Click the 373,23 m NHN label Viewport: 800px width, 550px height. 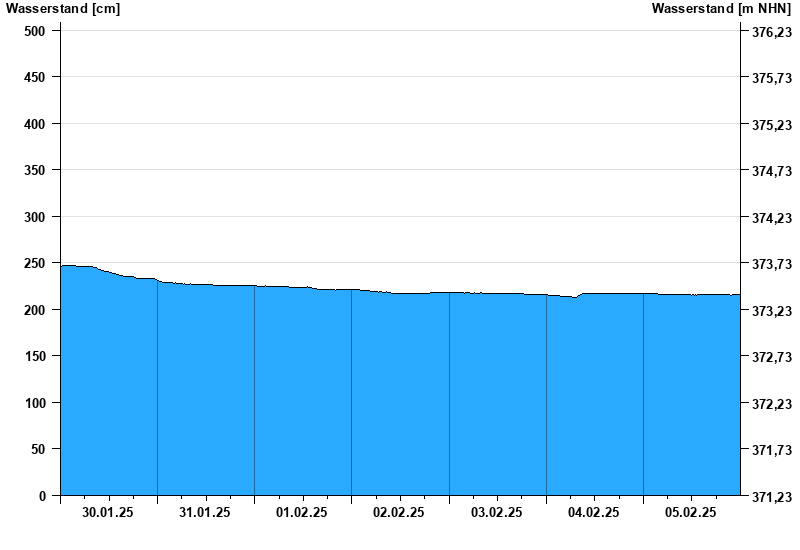point(772,311)
